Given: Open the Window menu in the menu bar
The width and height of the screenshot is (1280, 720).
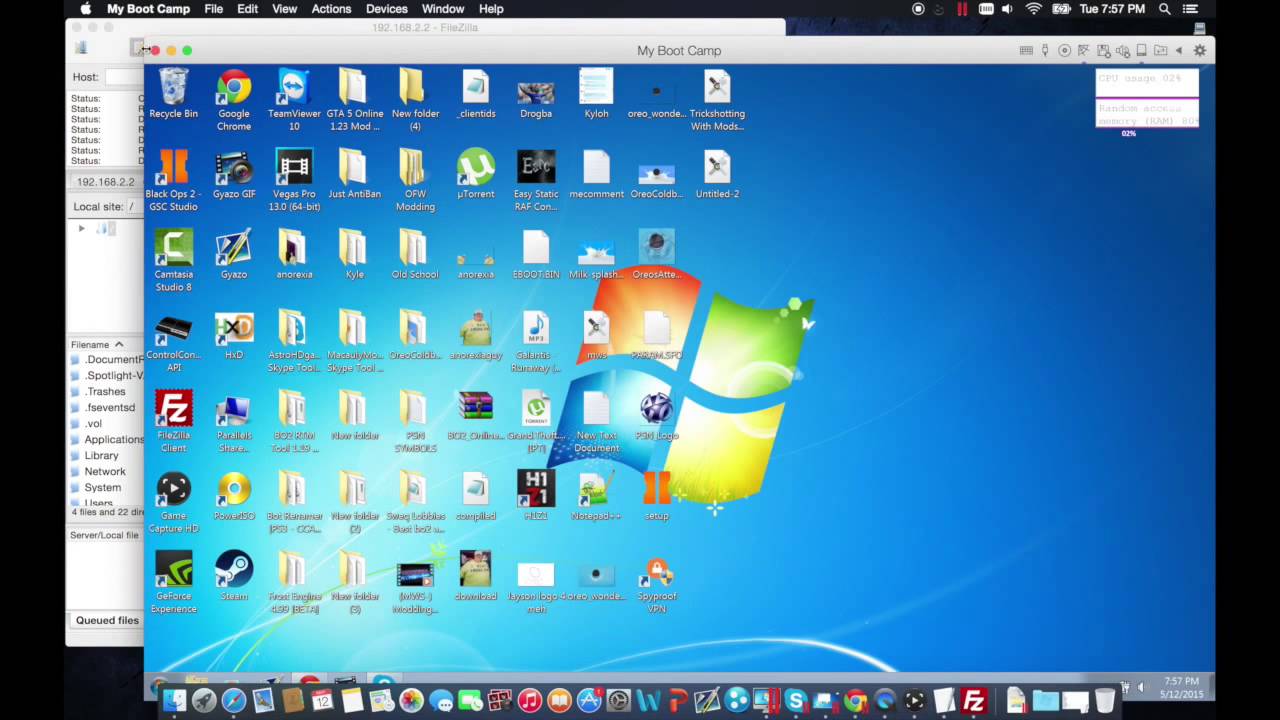Looking at the screenshot, I should pos(443,9).
